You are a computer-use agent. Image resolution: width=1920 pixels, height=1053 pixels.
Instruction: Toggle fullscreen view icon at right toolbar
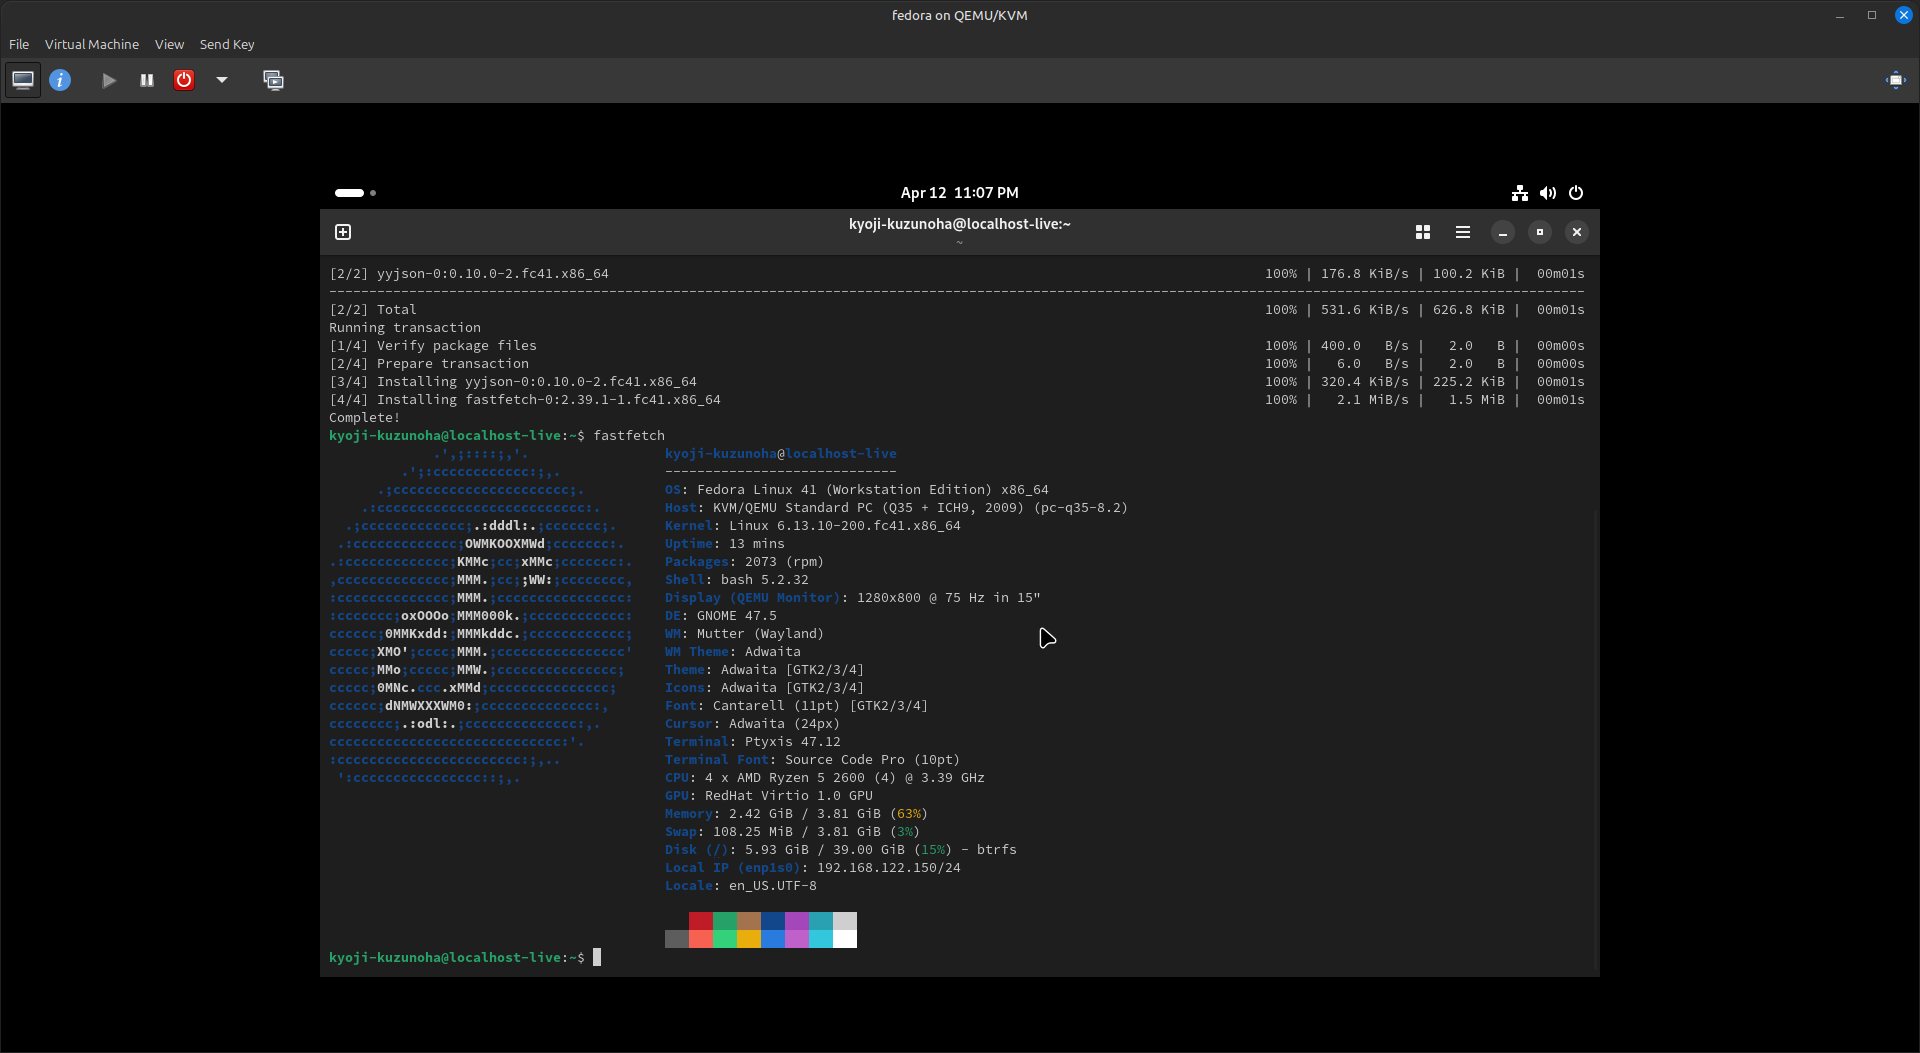tap(1896, 80)
